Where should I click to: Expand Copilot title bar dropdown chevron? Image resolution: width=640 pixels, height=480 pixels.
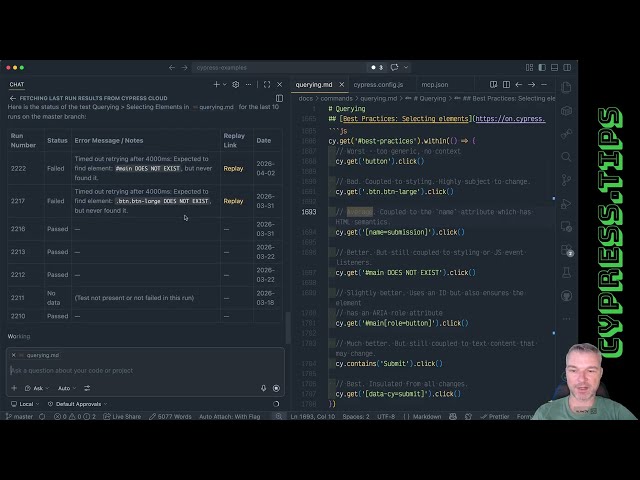coord(406,67)
